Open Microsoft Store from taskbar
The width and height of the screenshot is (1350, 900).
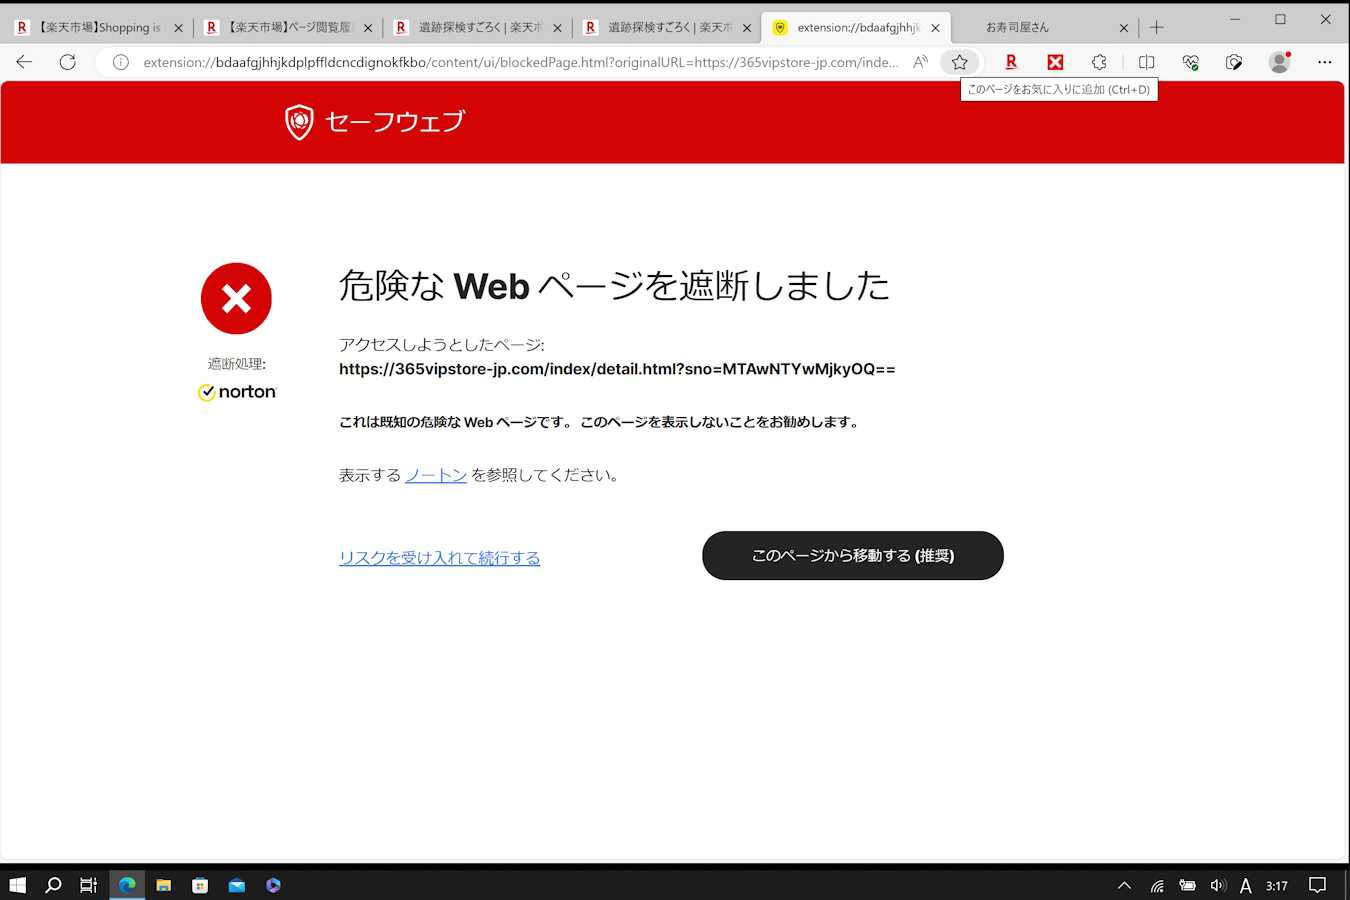click(200, 885)
